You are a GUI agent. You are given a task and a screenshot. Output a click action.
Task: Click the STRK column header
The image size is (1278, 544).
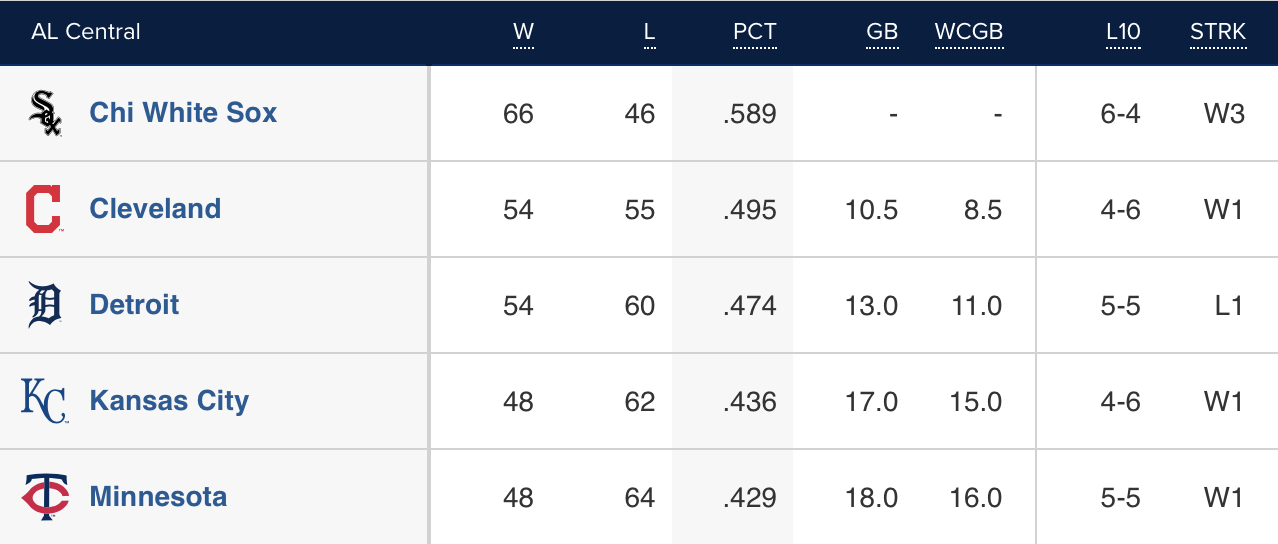tap(1217, 32)
